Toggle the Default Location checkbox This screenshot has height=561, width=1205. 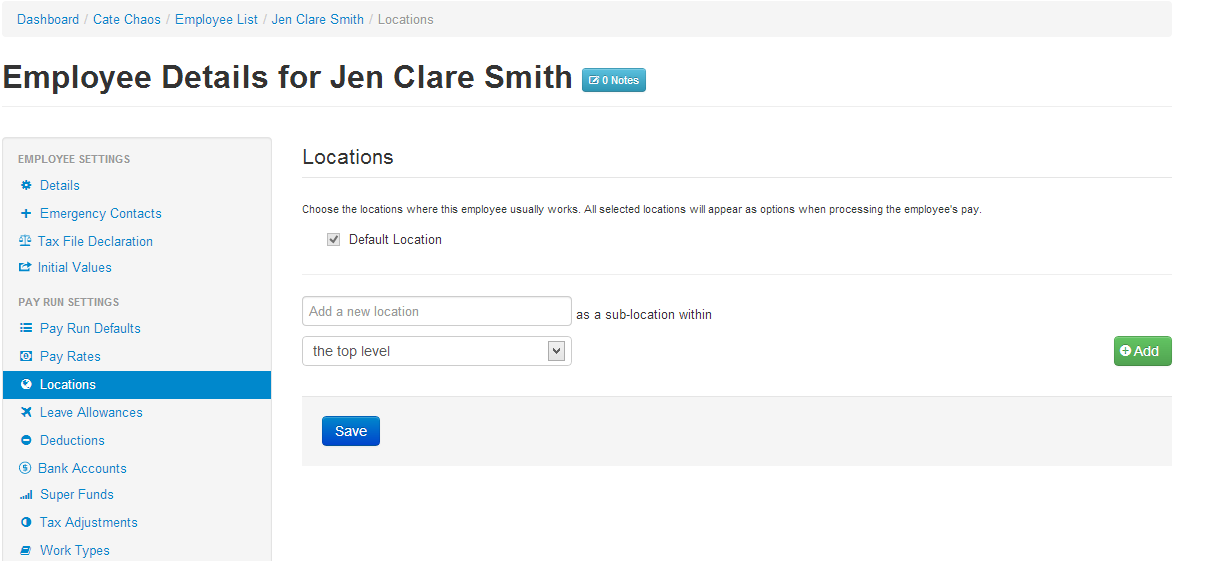(334, 240)
